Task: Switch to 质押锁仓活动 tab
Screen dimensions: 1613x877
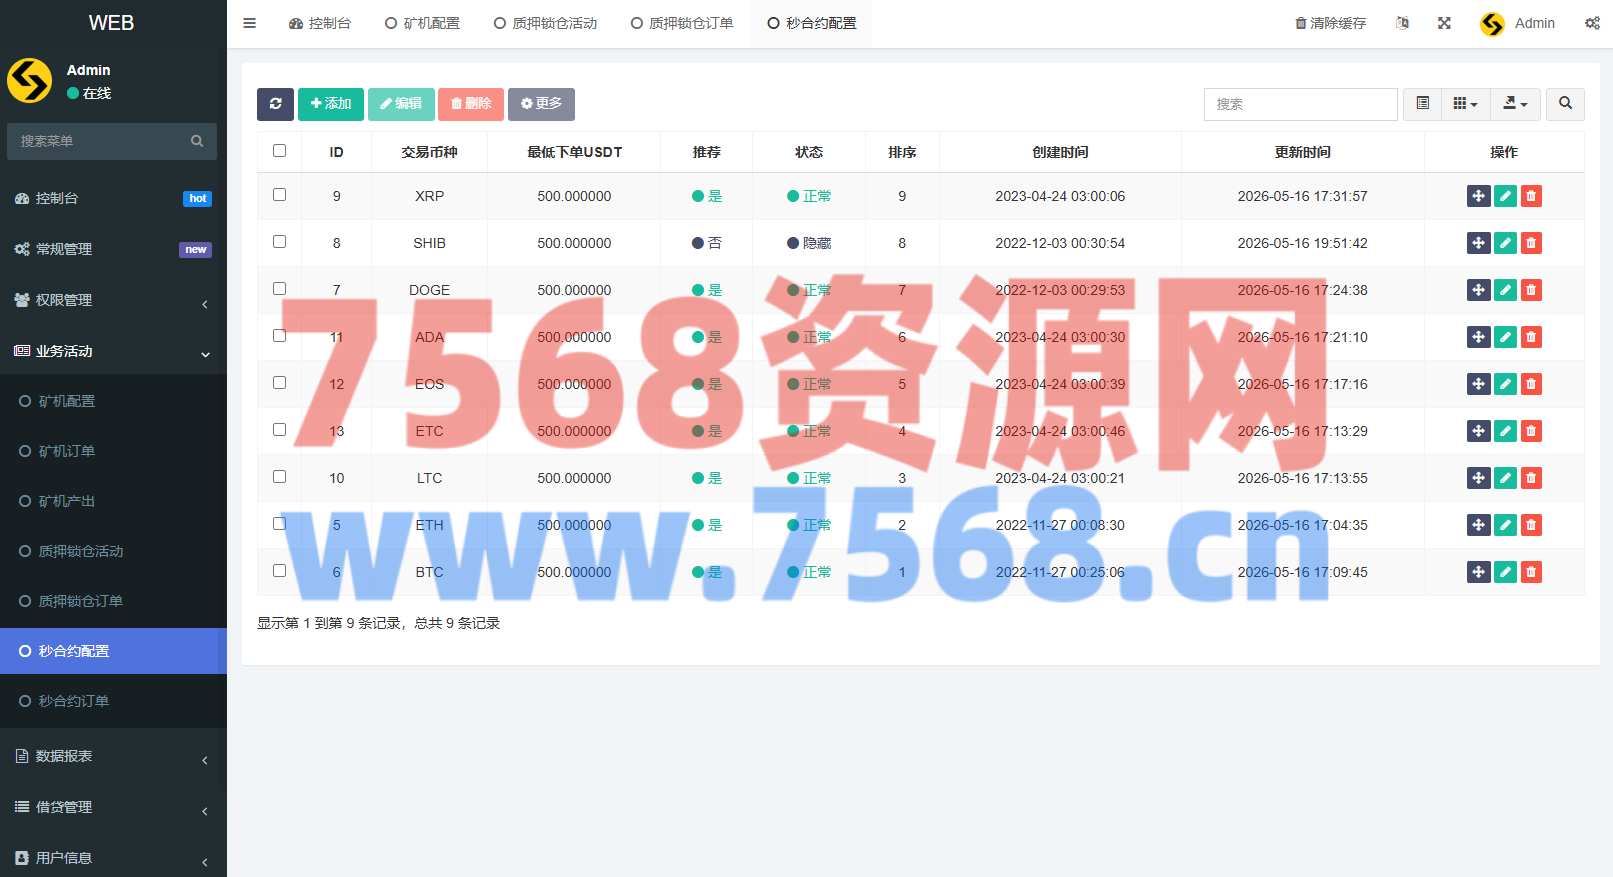Action: click(x=545, y=23)
